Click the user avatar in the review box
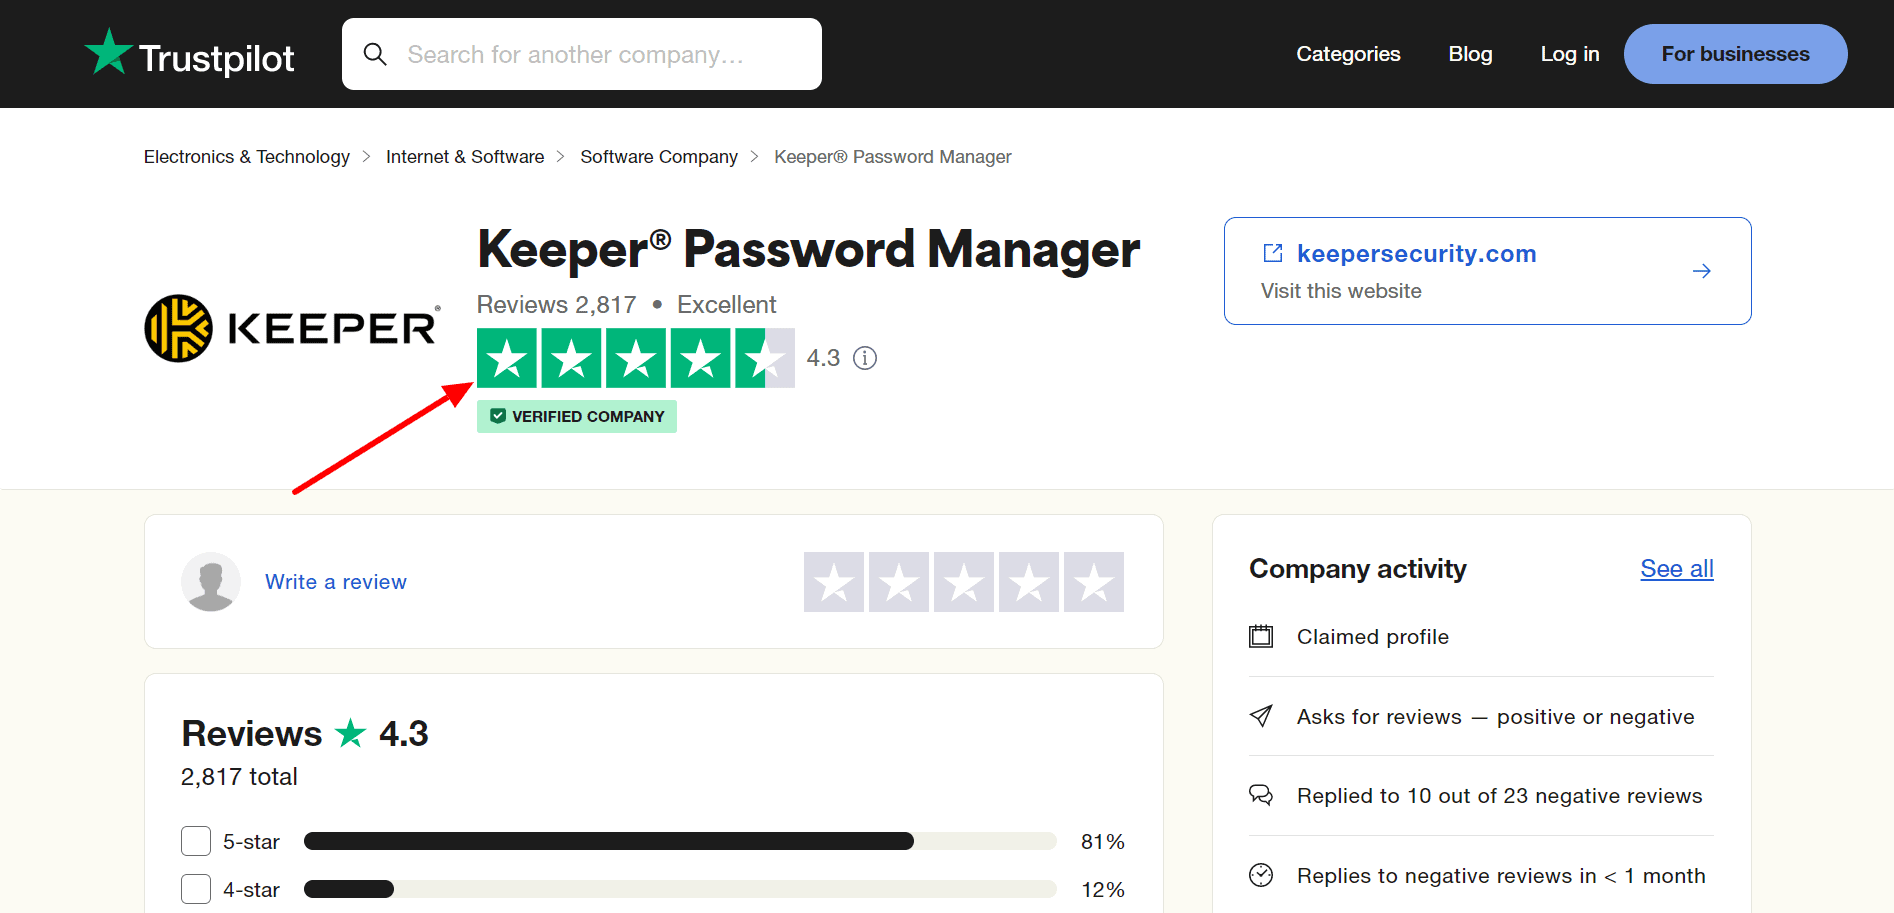This screenshot has height=913, width=1894. click(x=211, y=582)
